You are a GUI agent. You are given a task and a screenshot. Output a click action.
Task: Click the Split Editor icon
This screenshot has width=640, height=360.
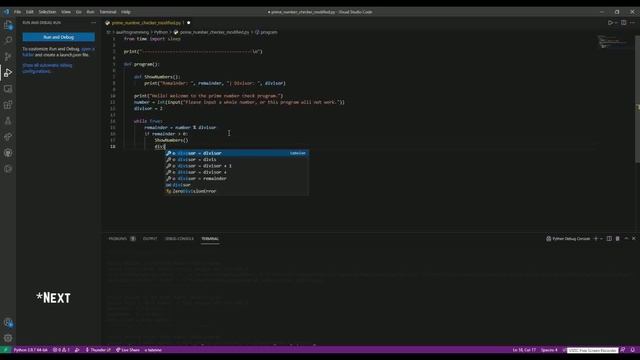624,23
